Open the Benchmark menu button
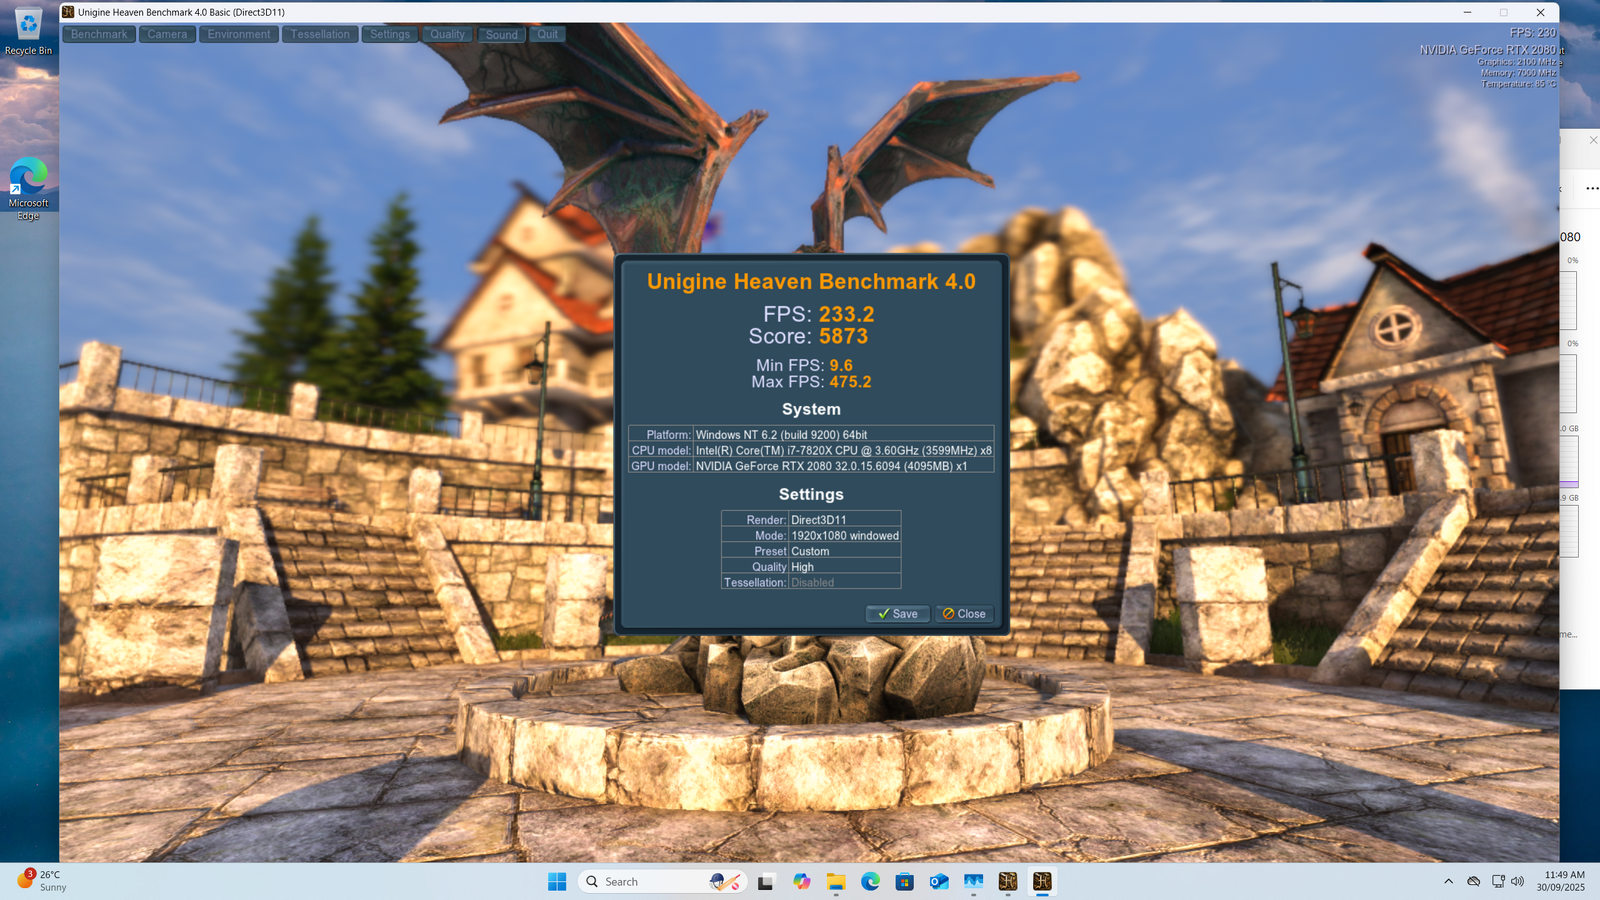The width and height of the screenshot is (1600, 900). [x=99, y=34]
